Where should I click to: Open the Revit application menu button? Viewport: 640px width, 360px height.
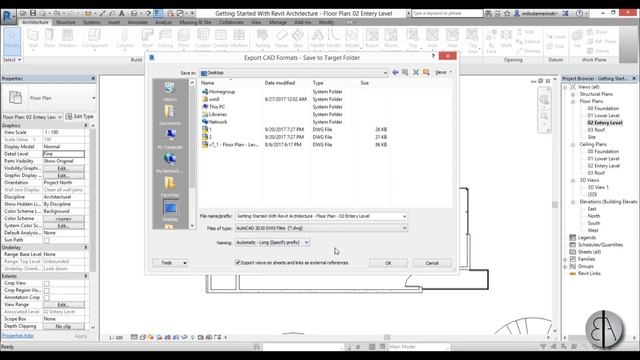tap(8, 16)
